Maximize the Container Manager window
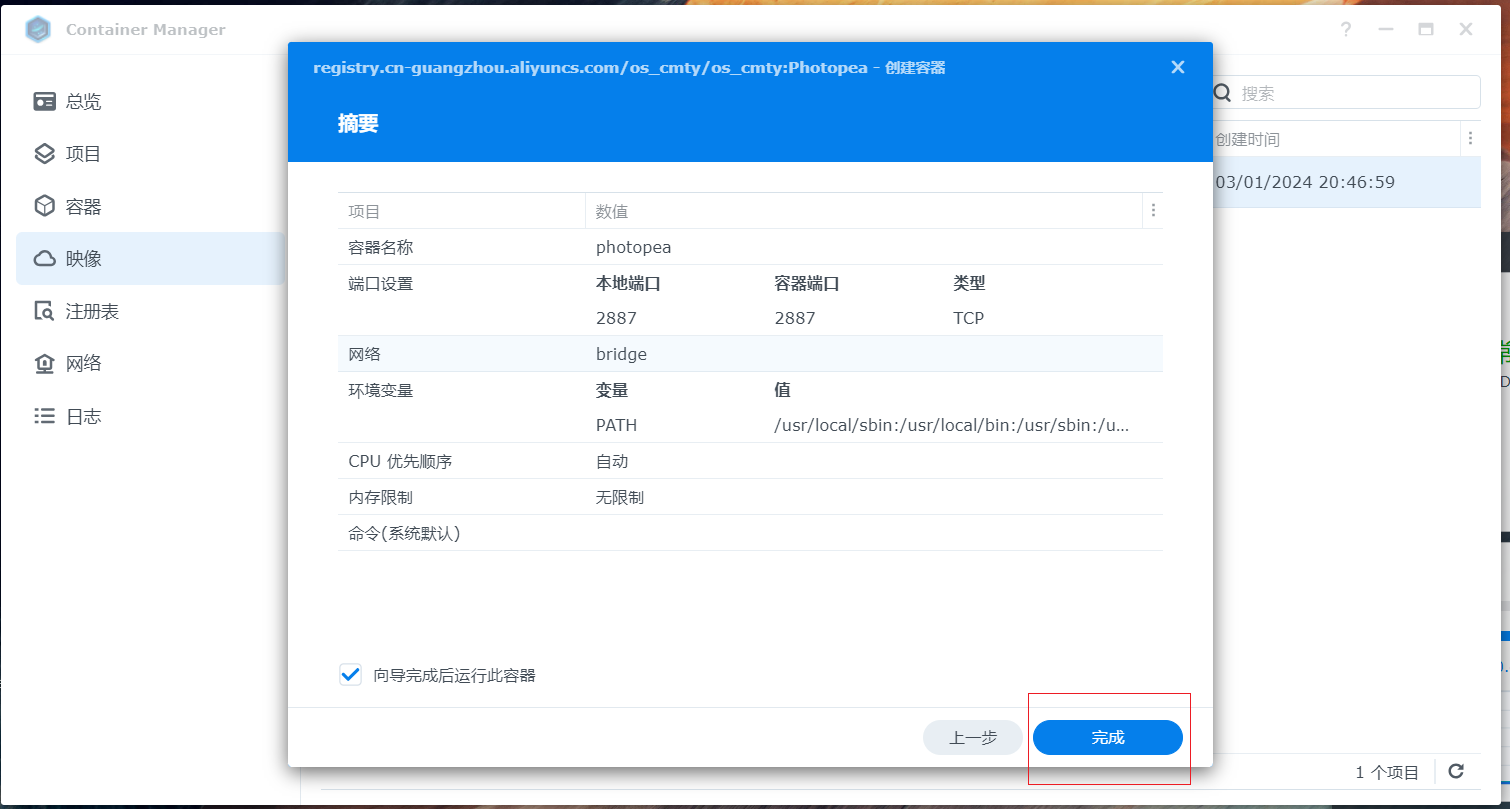Image resolution: width=1510 pixels, height=809 pixels. 1426,30
